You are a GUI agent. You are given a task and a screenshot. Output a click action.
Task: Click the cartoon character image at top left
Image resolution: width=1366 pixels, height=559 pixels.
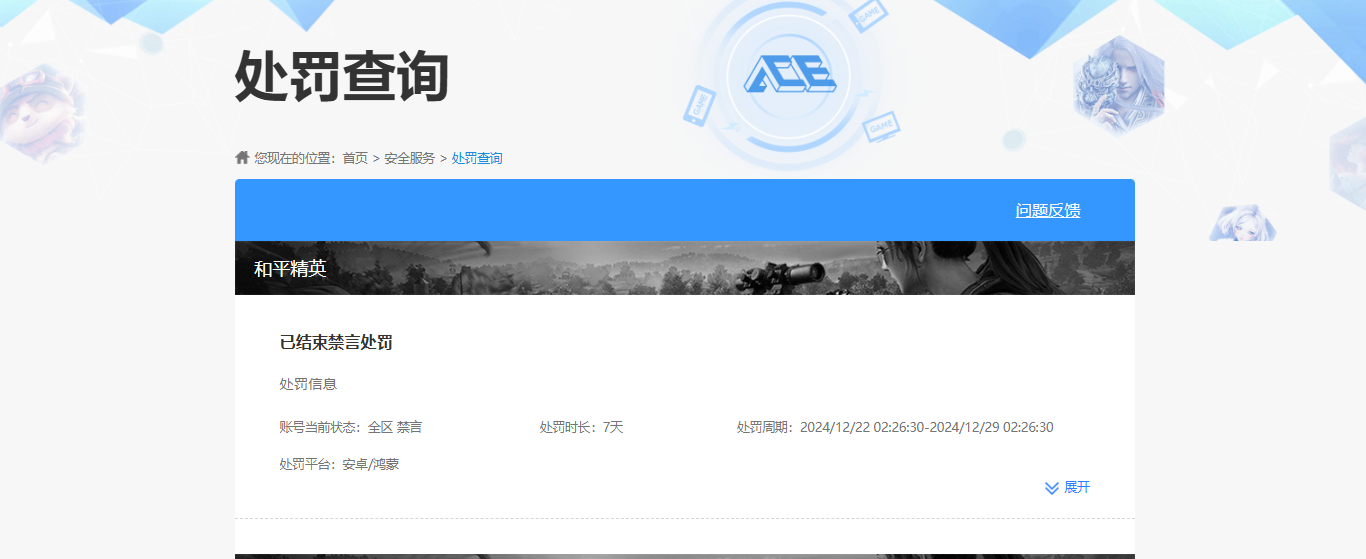pos(40,108)
